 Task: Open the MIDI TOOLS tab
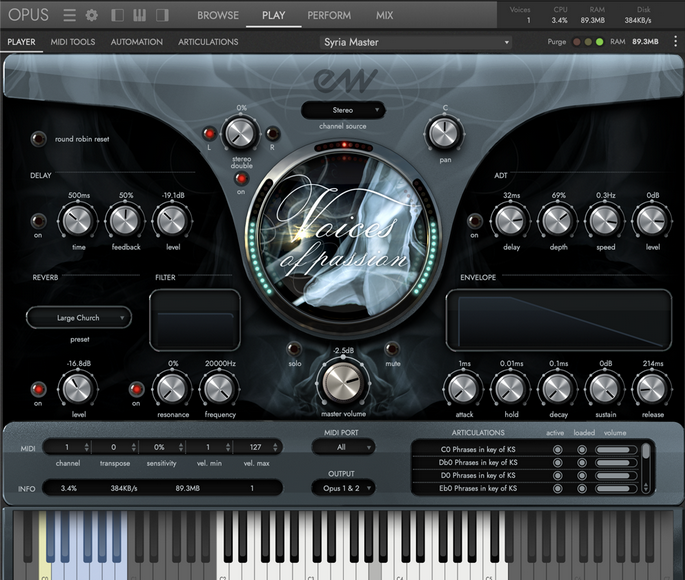[x=73, y=42]
